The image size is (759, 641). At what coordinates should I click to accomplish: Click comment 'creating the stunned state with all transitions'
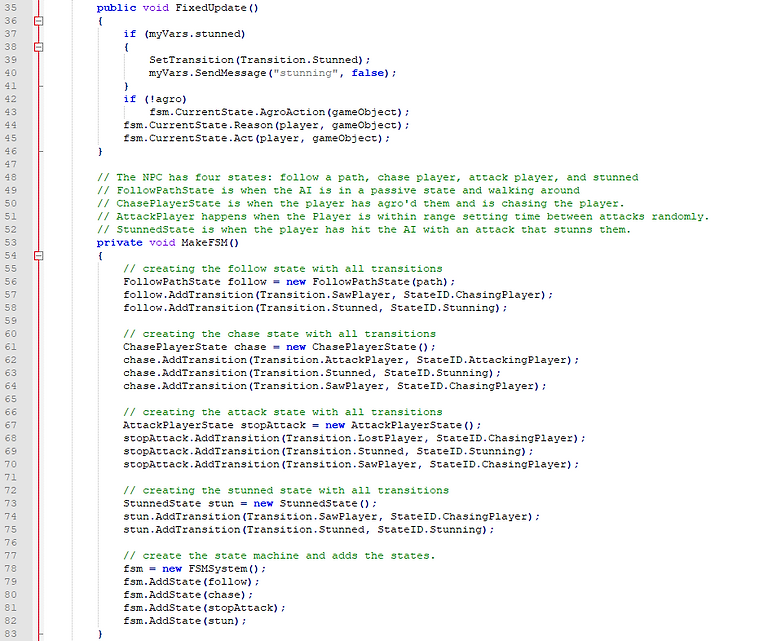pos(286,491)
